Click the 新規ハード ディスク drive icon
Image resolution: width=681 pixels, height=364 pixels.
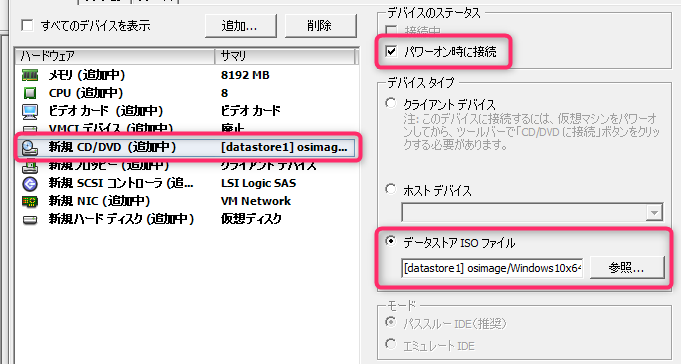[30, 219]
